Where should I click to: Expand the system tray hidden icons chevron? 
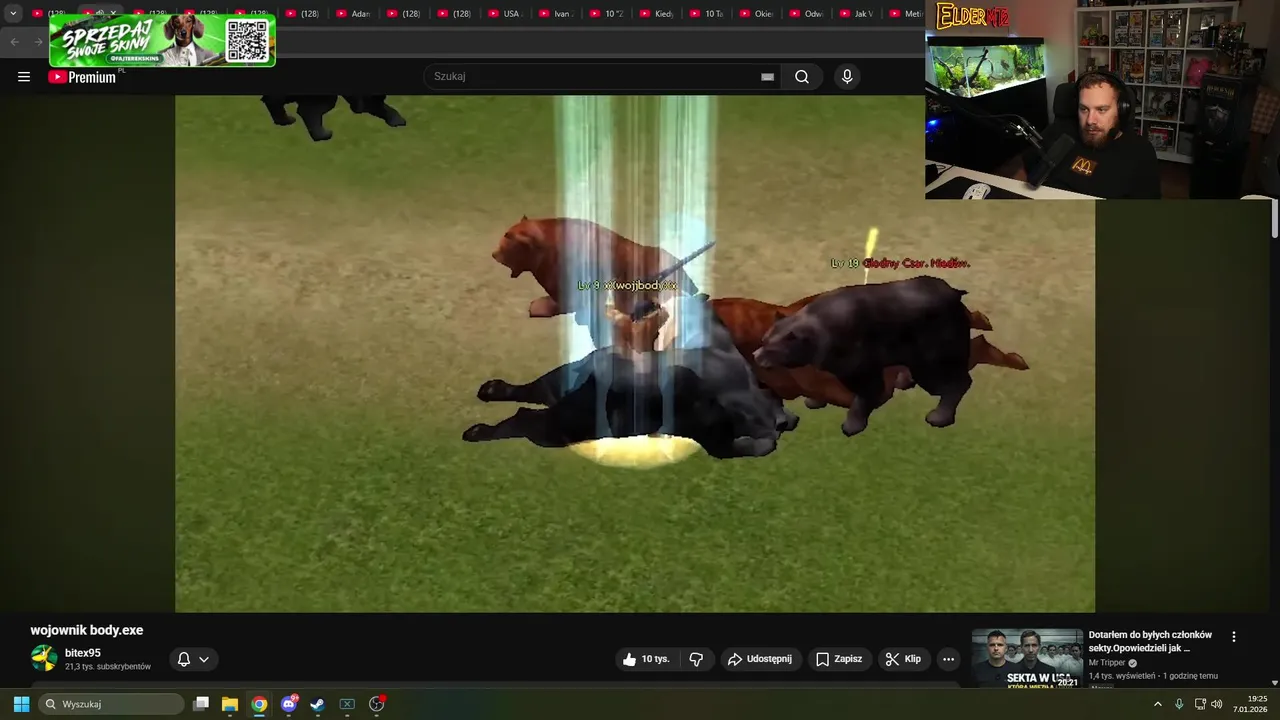pos(1158,704)
